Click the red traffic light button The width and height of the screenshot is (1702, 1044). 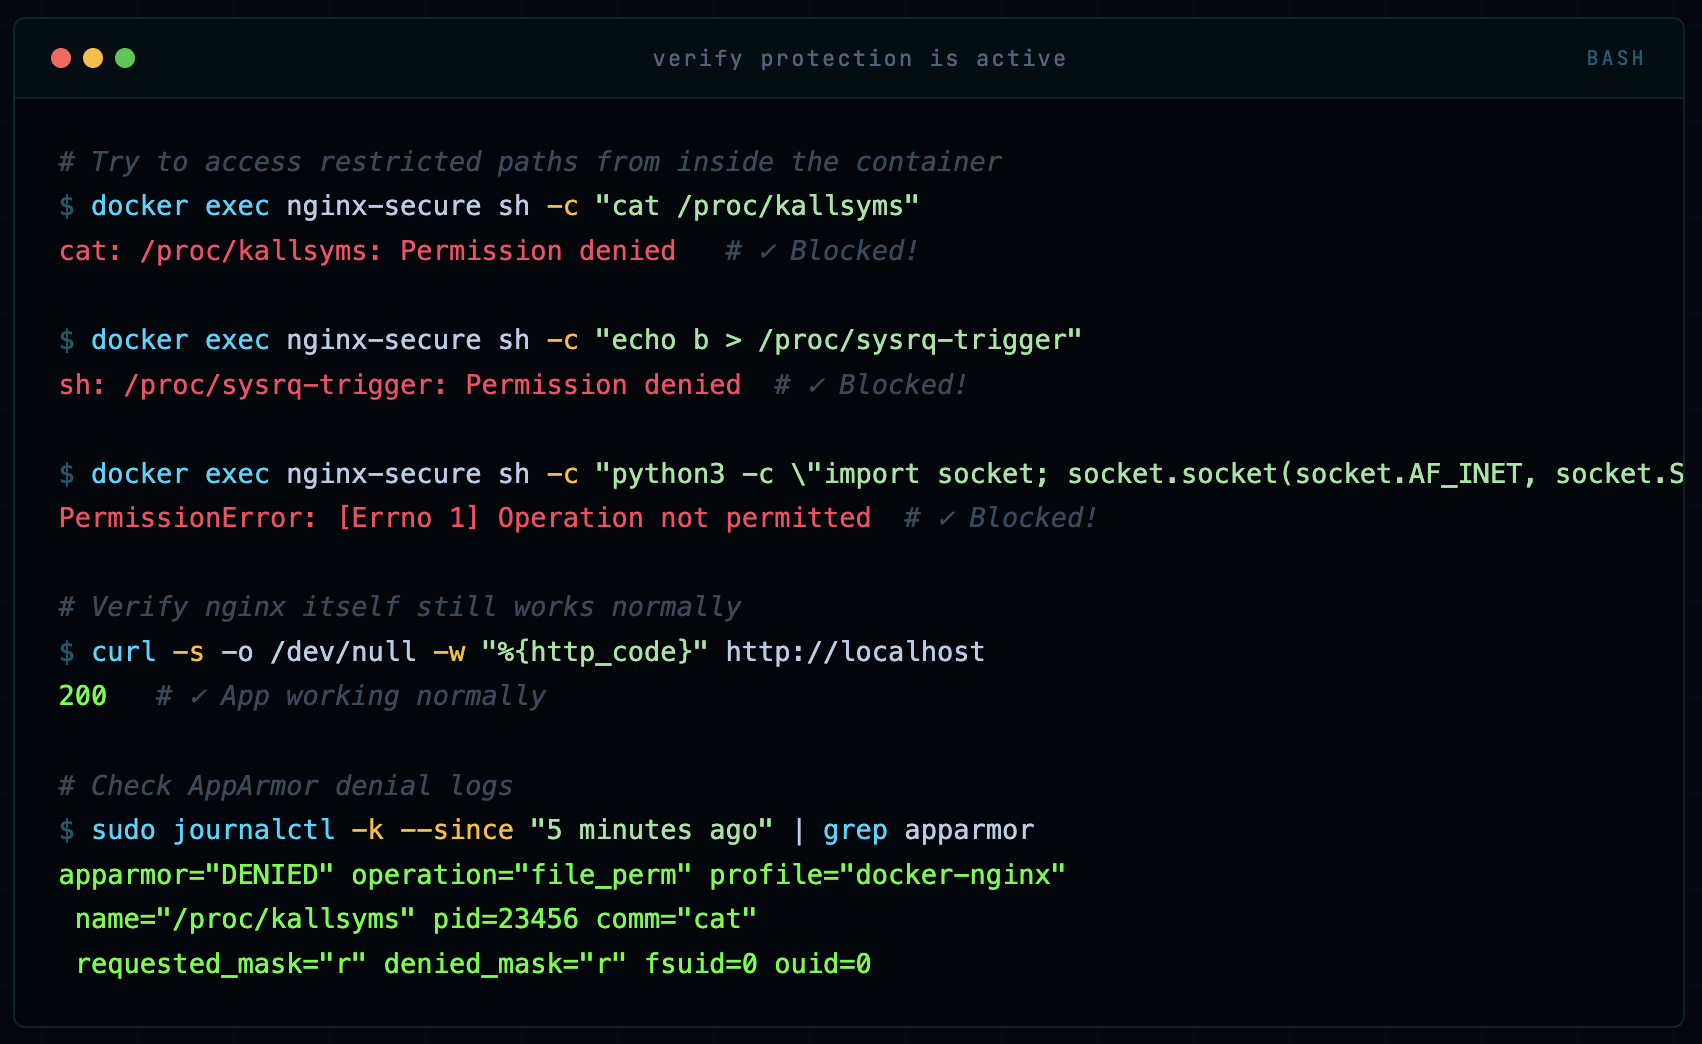coord(61,58)
